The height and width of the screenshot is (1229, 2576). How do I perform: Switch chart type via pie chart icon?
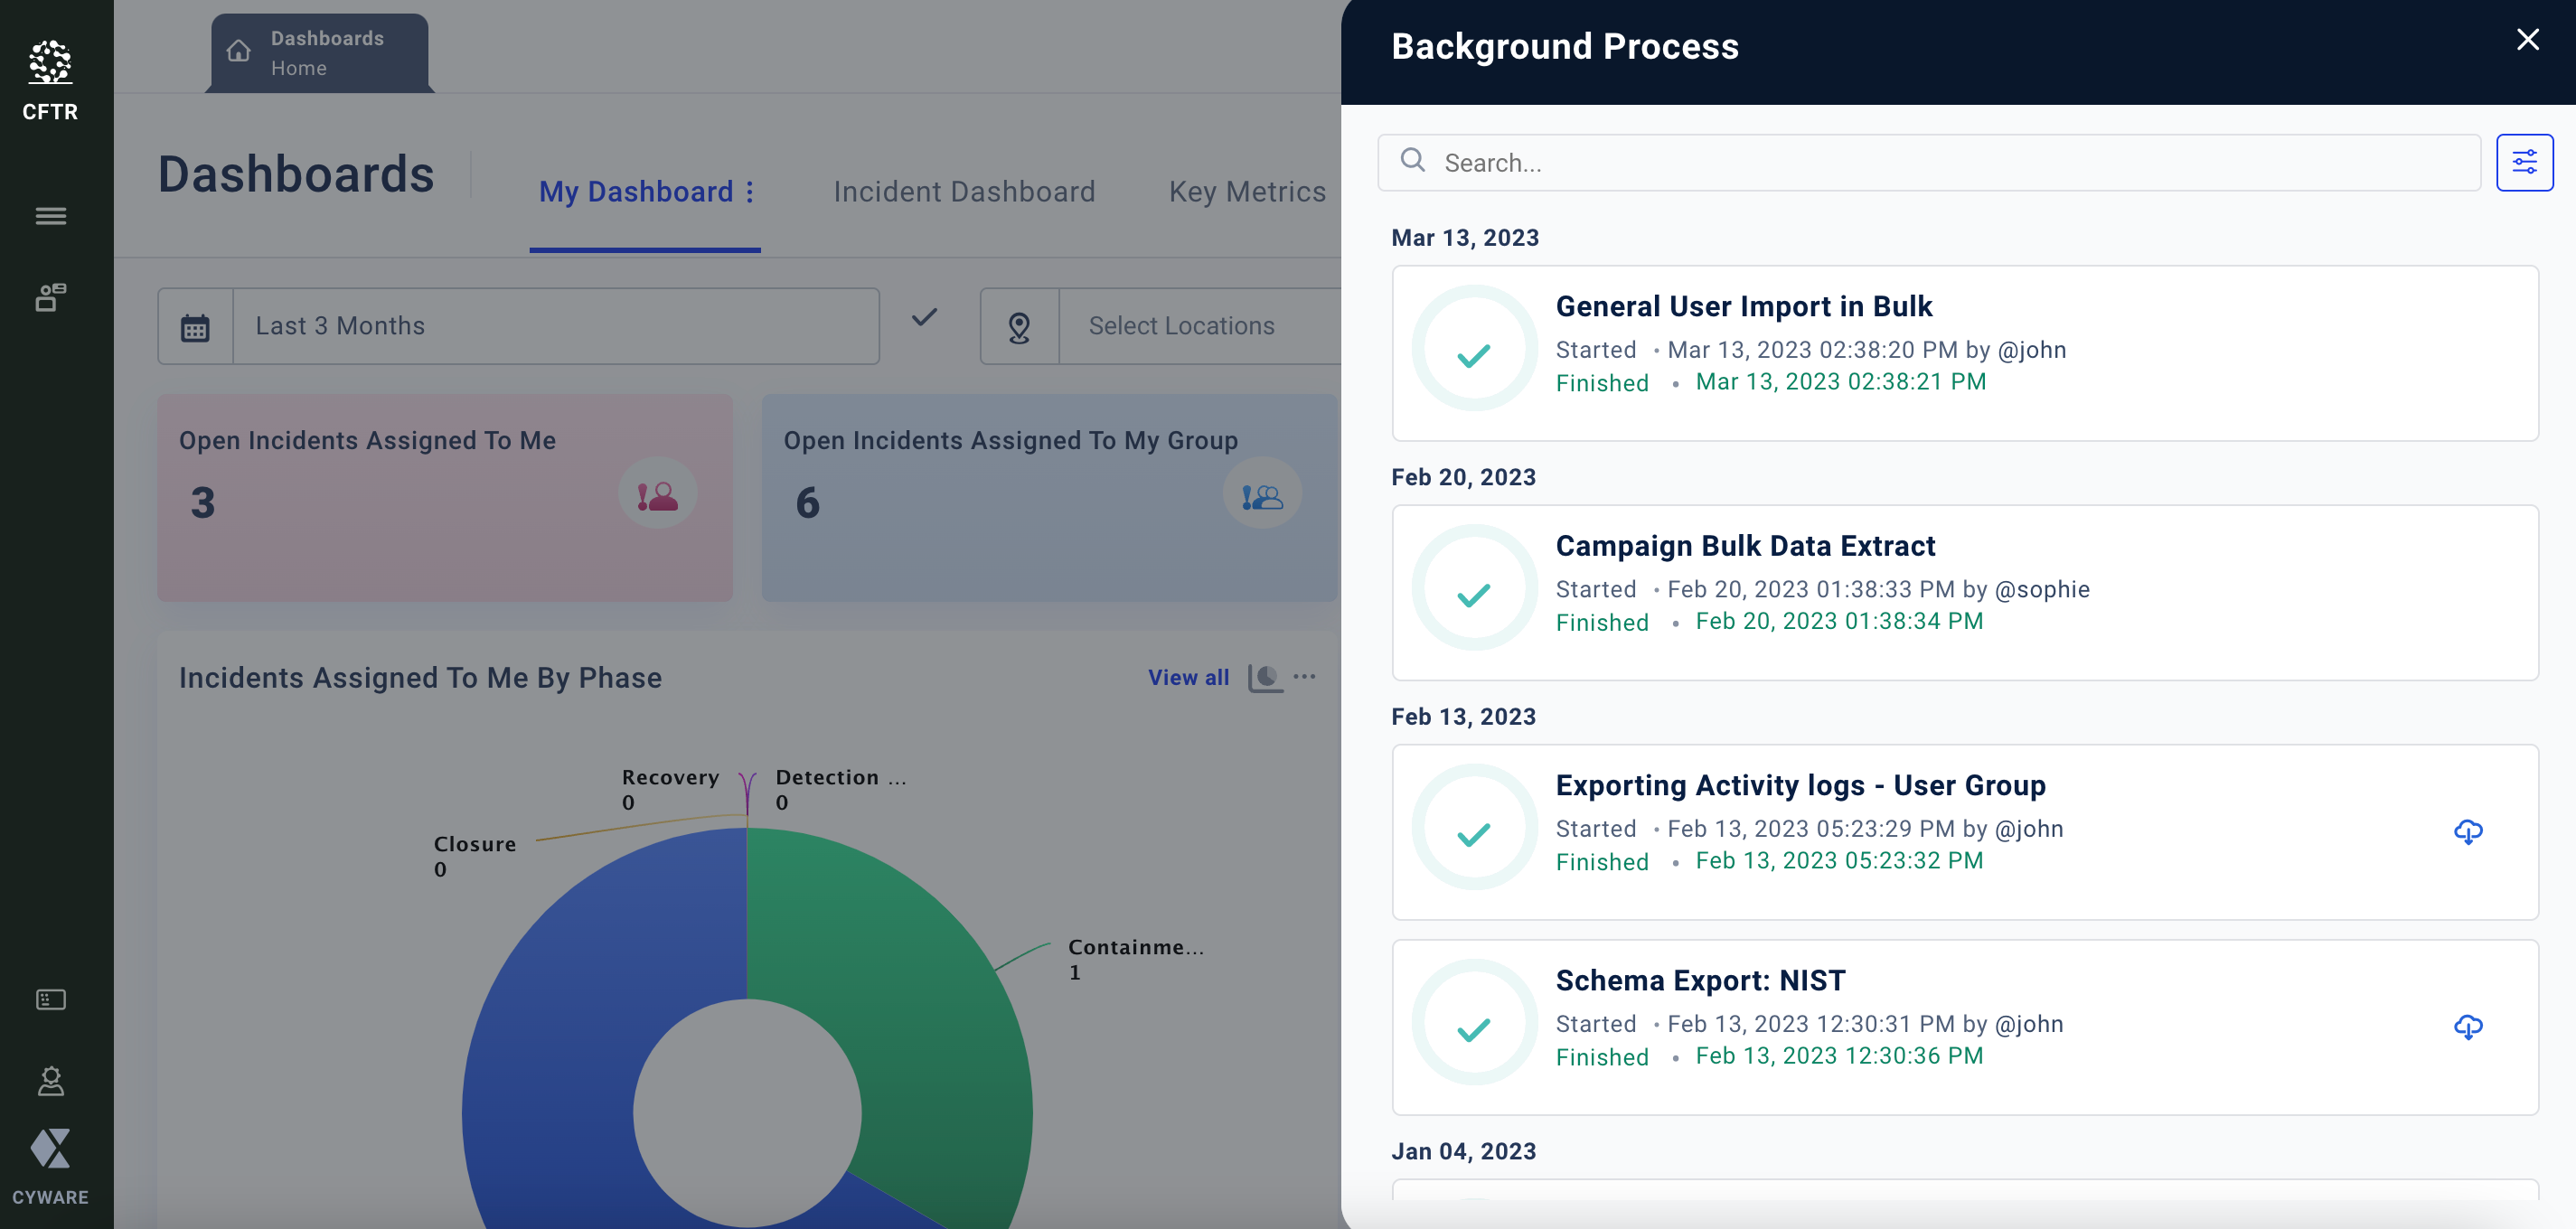click(1265, 677)
